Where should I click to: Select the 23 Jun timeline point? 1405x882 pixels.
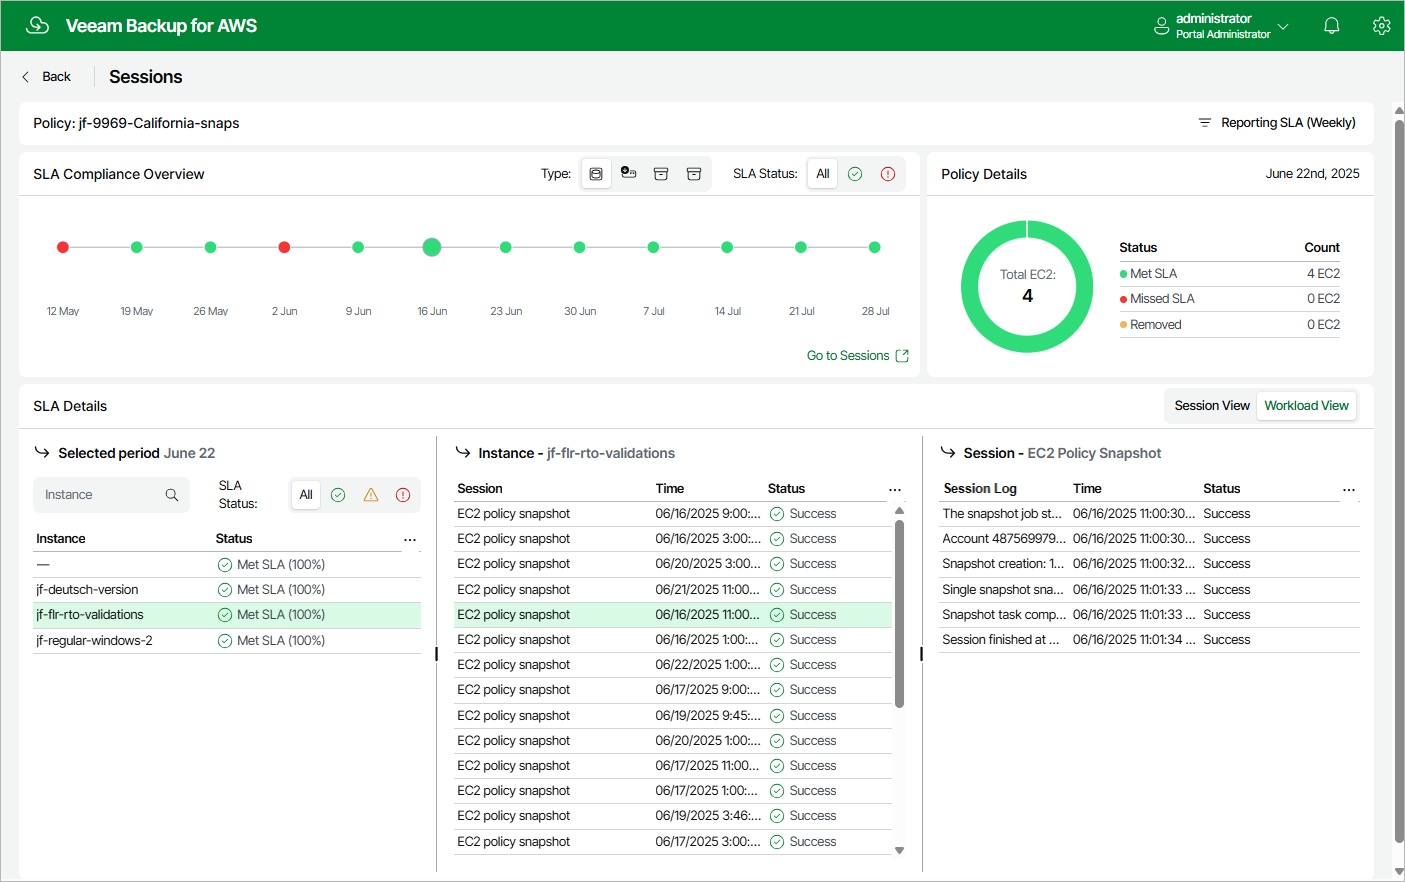[506, 247]
